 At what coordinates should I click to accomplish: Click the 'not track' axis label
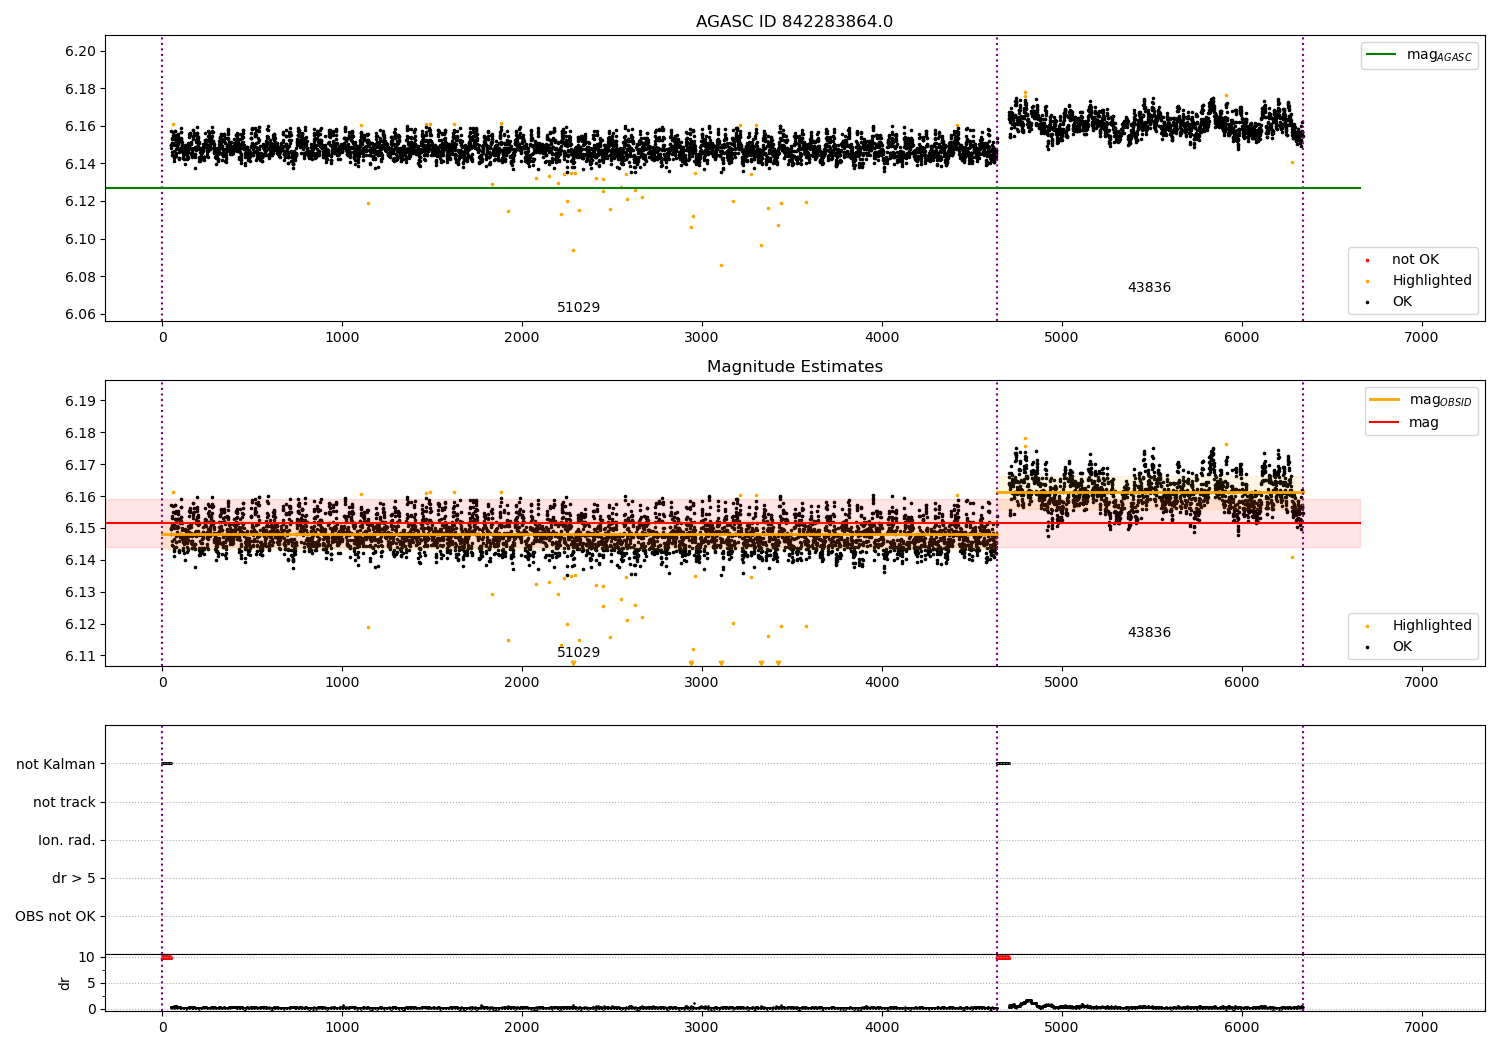(64, 802)
